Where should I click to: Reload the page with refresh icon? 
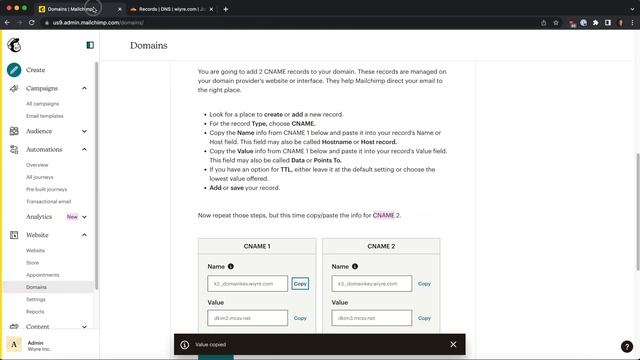31,22
